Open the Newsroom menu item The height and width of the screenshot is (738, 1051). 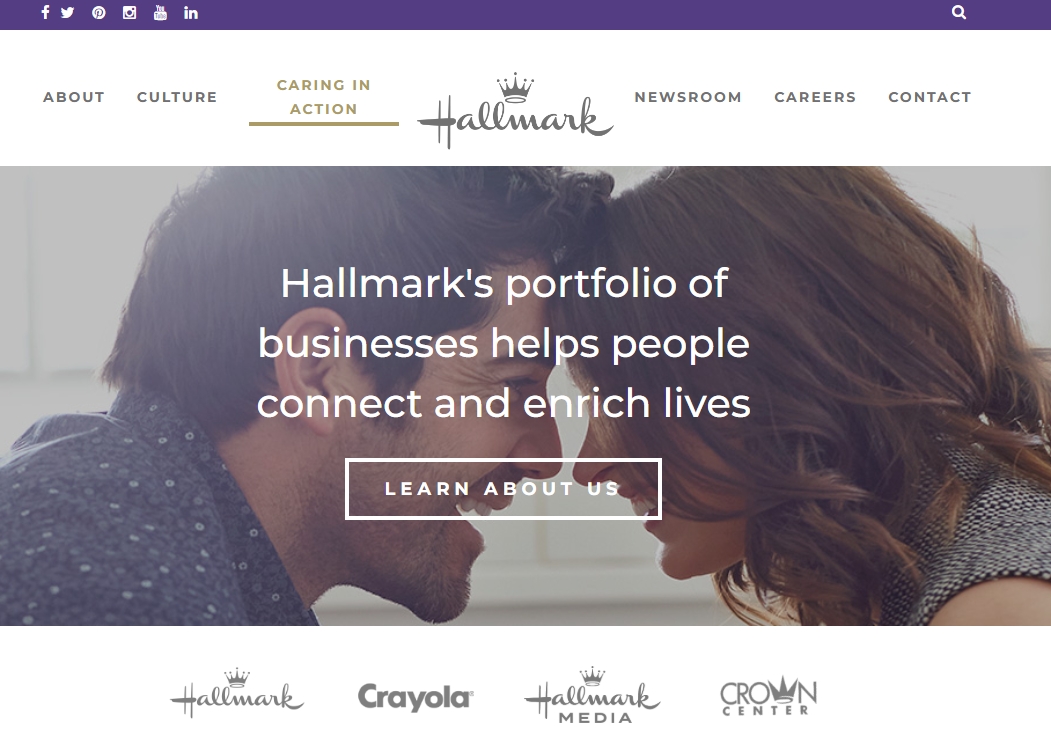[688, 97]
